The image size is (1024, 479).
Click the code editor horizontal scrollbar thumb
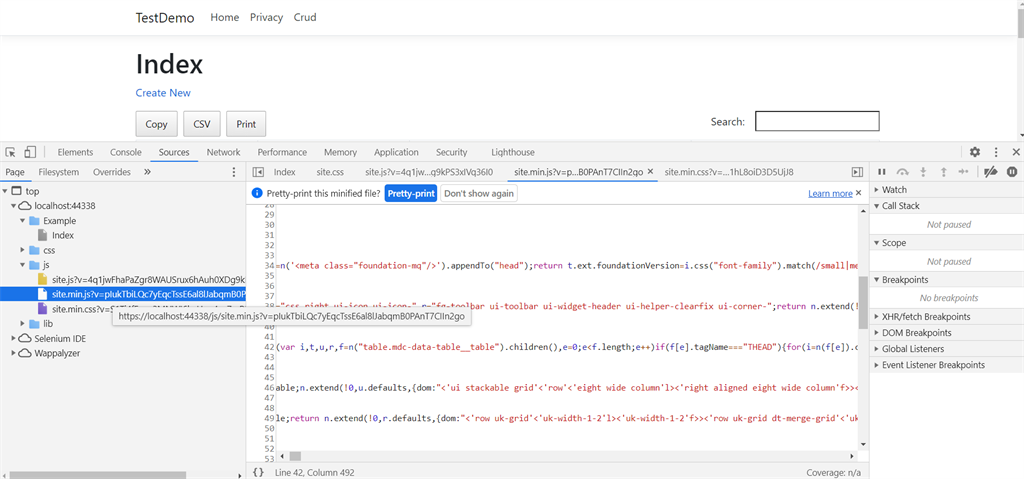pos(295,456)
